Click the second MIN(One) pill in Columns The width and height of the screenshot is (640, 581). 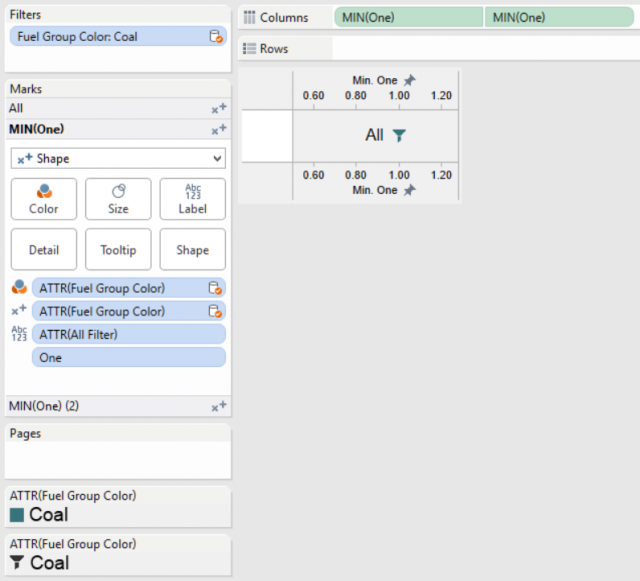(559, 18)
